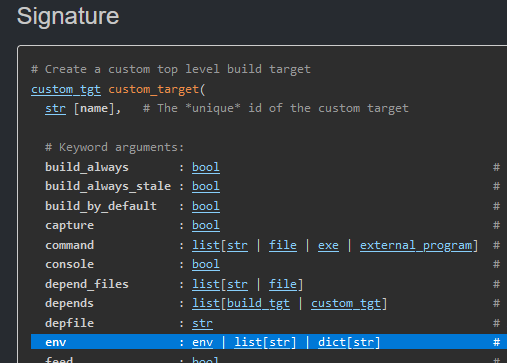The width and height of the screenshot is (507, 363).
Task: Open file link in command row
Action: pos(283,245)
